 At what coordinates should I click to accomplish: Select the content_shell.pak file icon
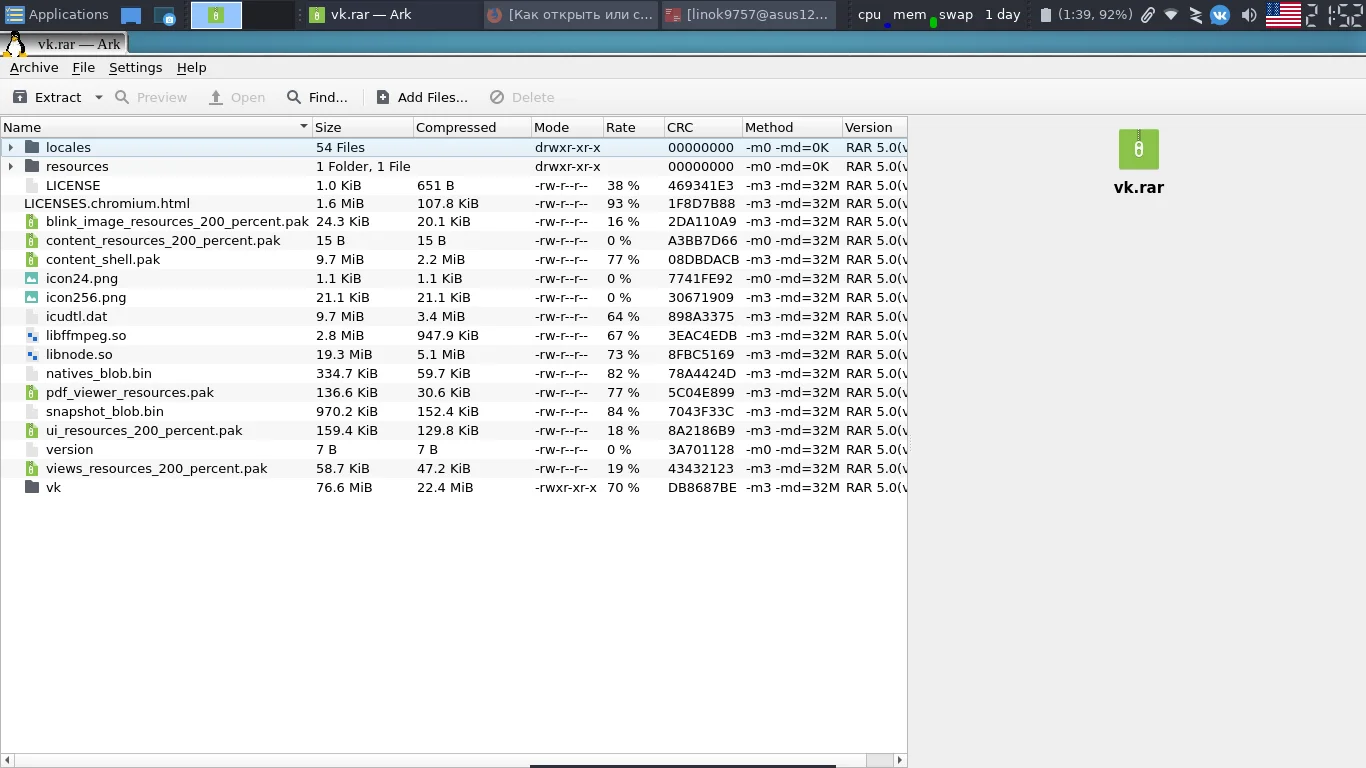32,260
